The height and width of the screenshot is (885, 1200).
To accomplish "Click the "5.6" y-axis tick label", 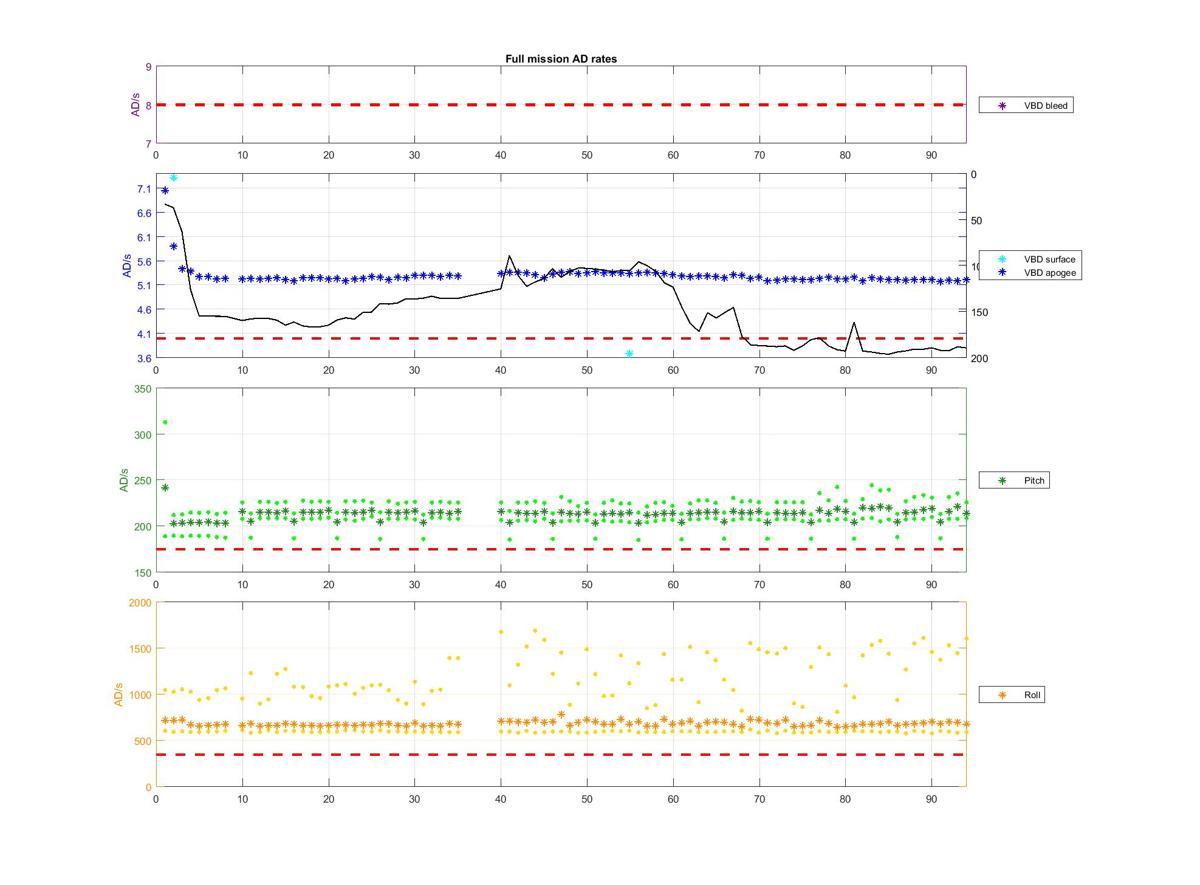I will [x=145, y=261].
